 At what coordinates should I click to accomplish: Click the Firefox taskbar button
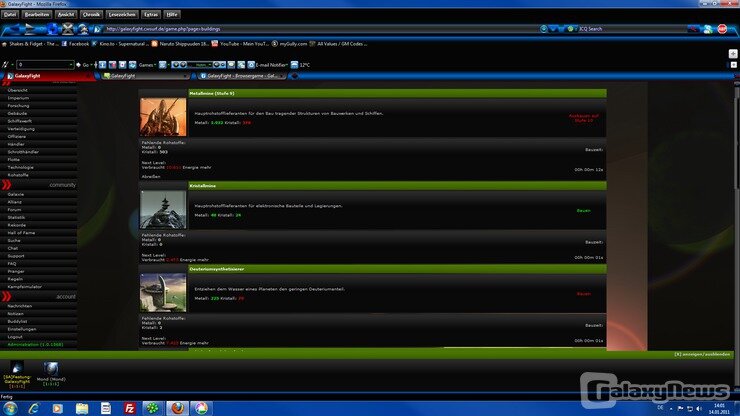click(177, 408)
